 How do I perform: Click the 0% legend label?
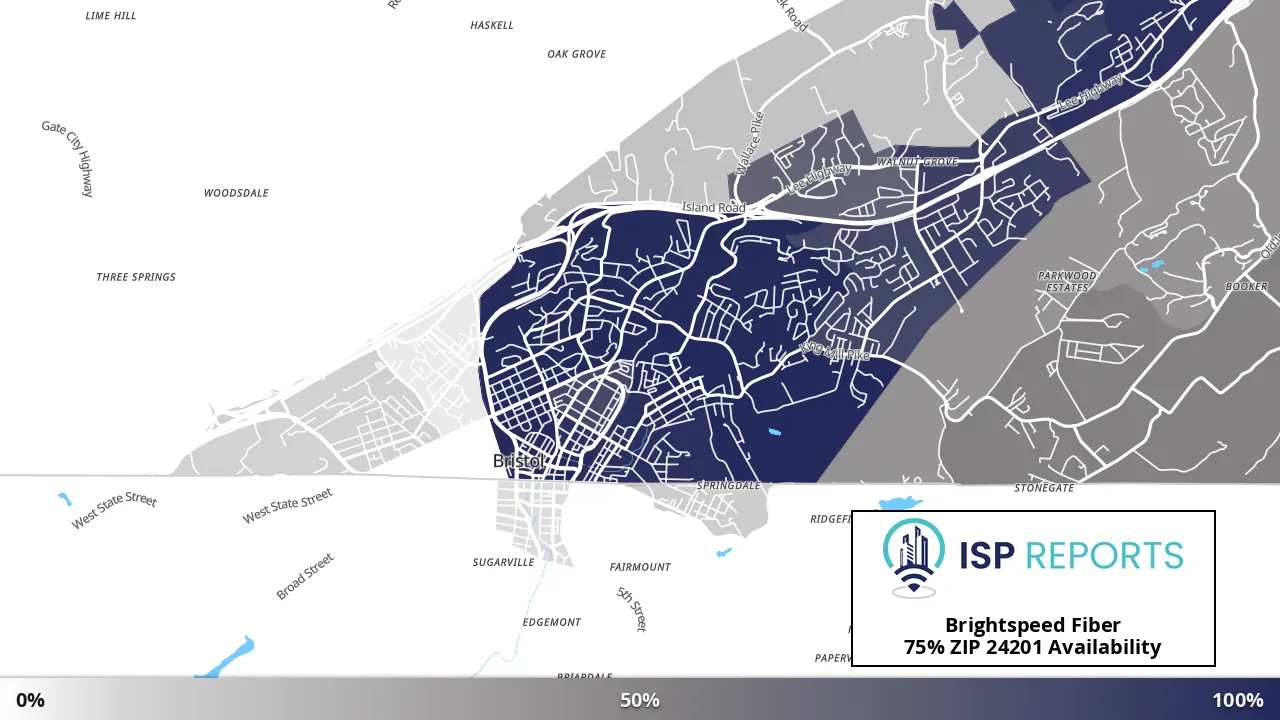tap(31, 700)
